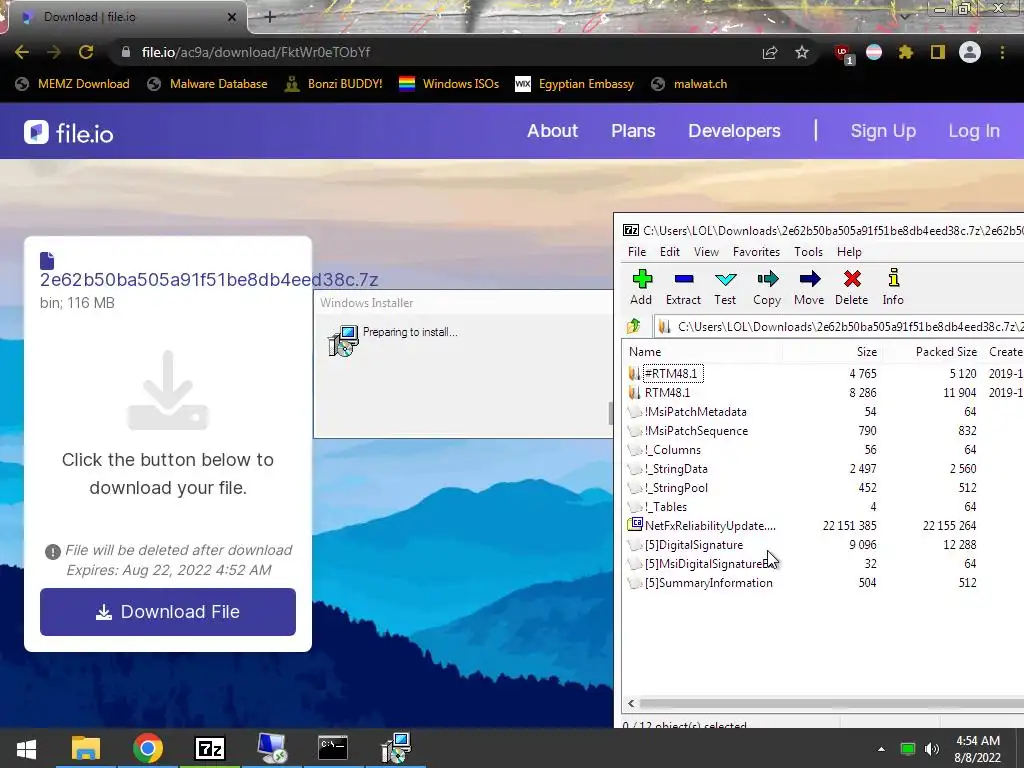Open the Plans page on file.io
The height and width of the screenshot is (768, 1024).
click(633, 131)
